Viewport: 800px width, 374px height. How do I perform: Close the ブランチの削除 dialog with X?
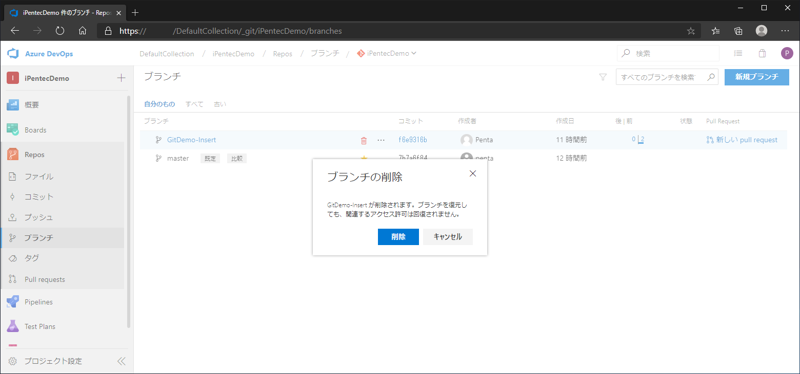click(472, 173)
